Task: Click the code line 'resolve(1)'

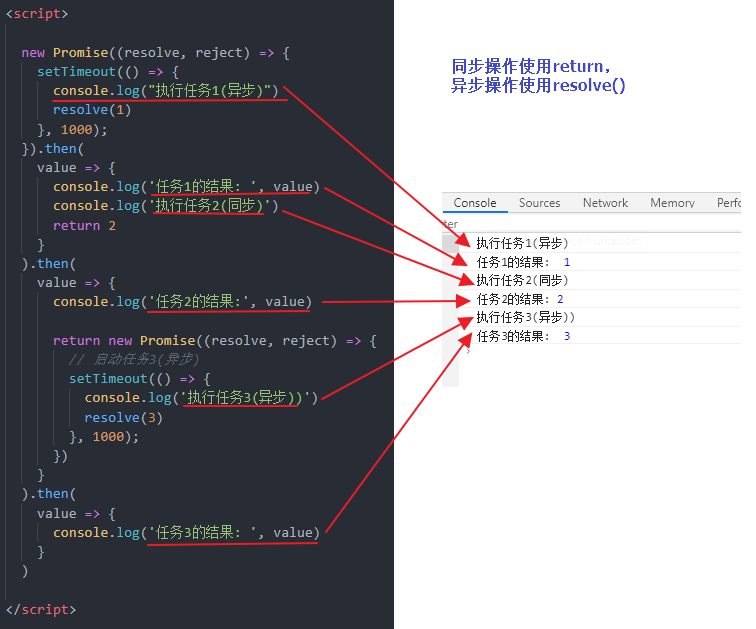Action: pyautogui.click(x=92, y=110)
